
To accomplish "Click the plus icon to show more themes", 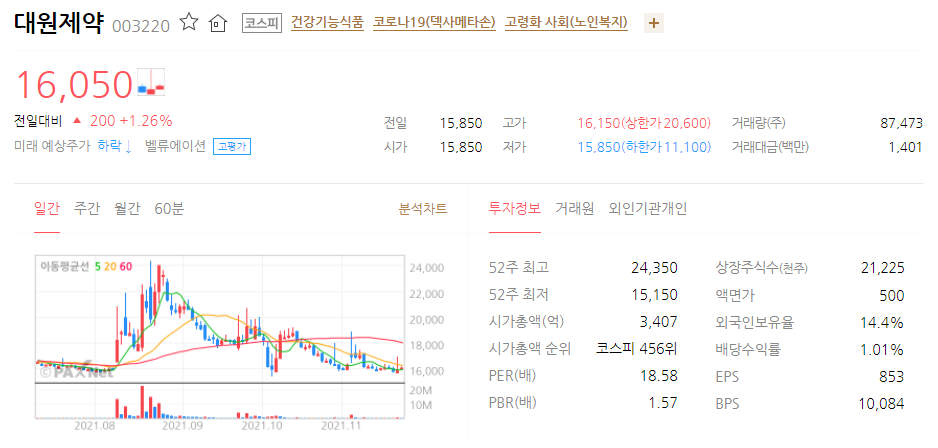I will click(x=654, y=23).
